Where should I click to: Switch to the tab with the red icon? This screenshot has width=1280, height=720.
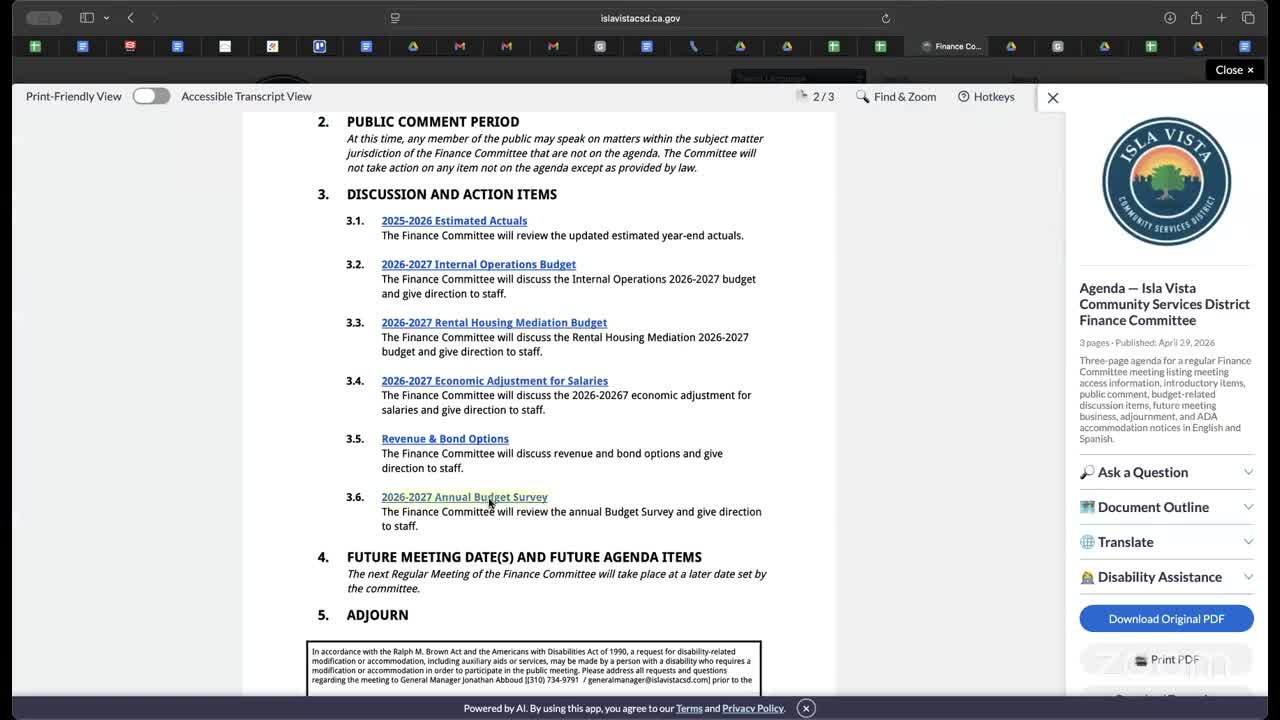click(x=130, y=46)
